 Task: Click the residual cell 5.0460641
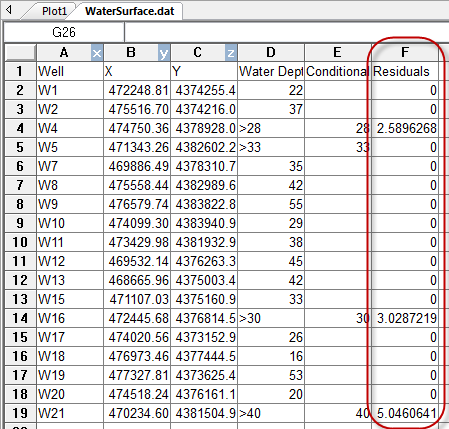[405, 413]
